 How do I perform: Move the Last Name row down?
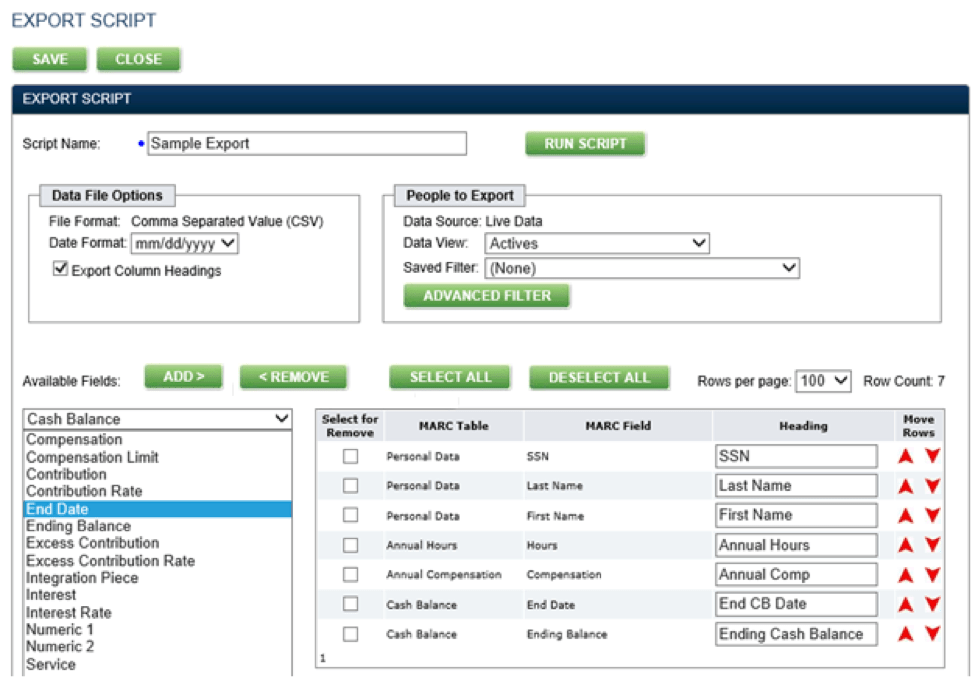tap(932, 485)
